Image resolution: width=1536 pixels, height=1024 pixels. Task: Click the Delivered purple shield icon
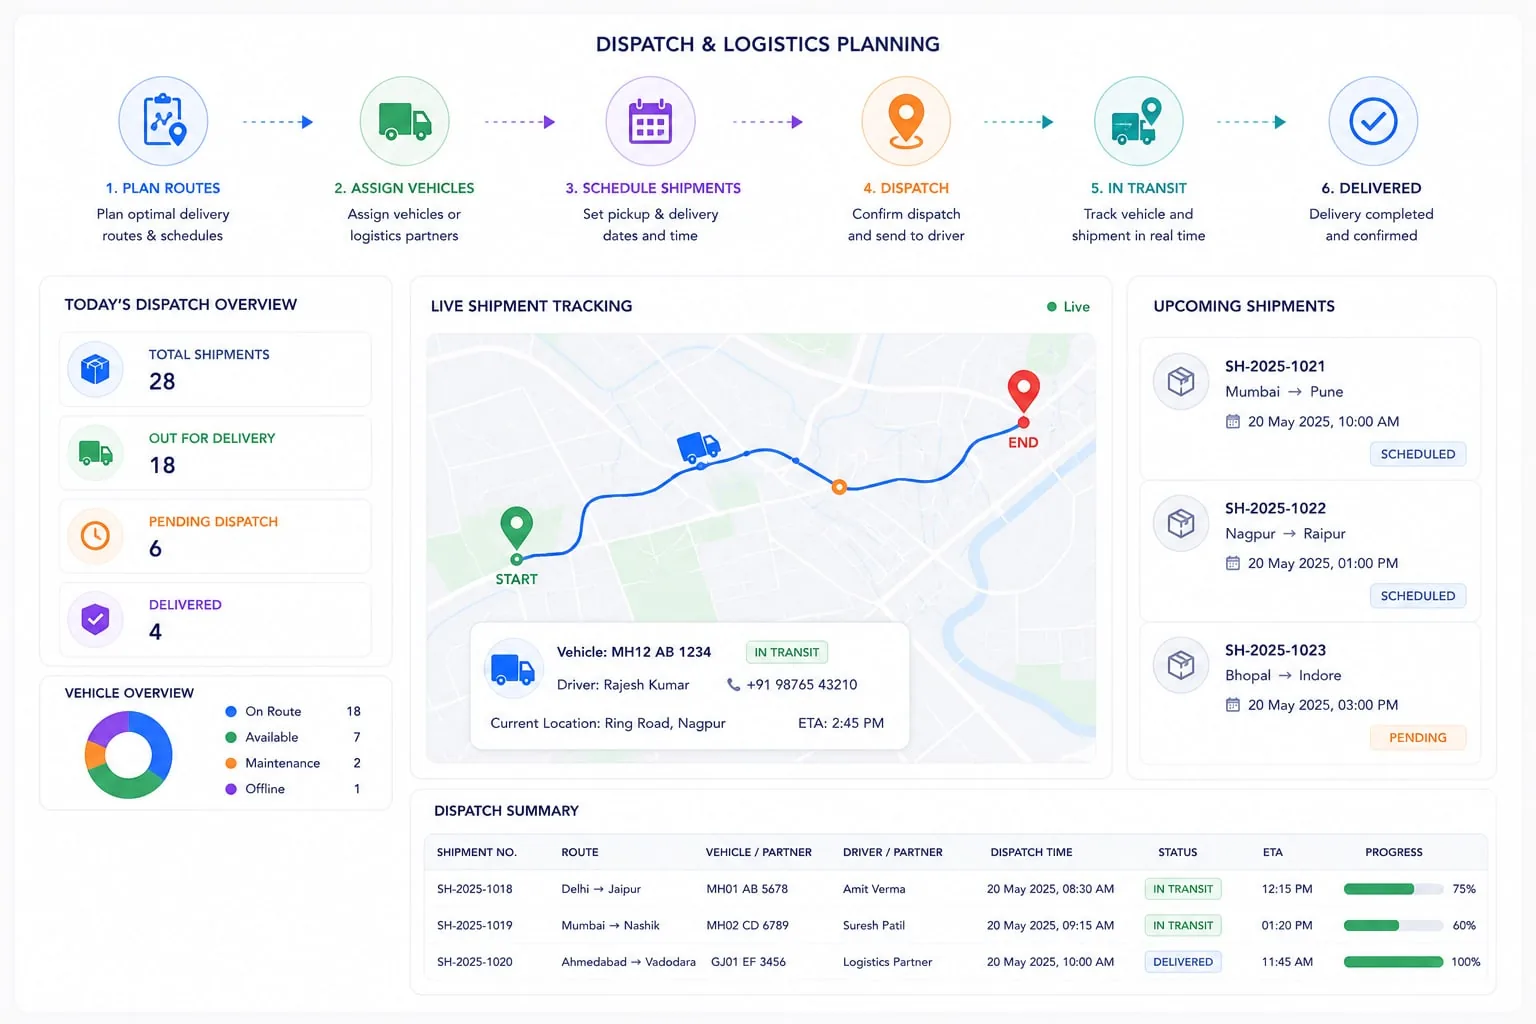pos(95,619)
